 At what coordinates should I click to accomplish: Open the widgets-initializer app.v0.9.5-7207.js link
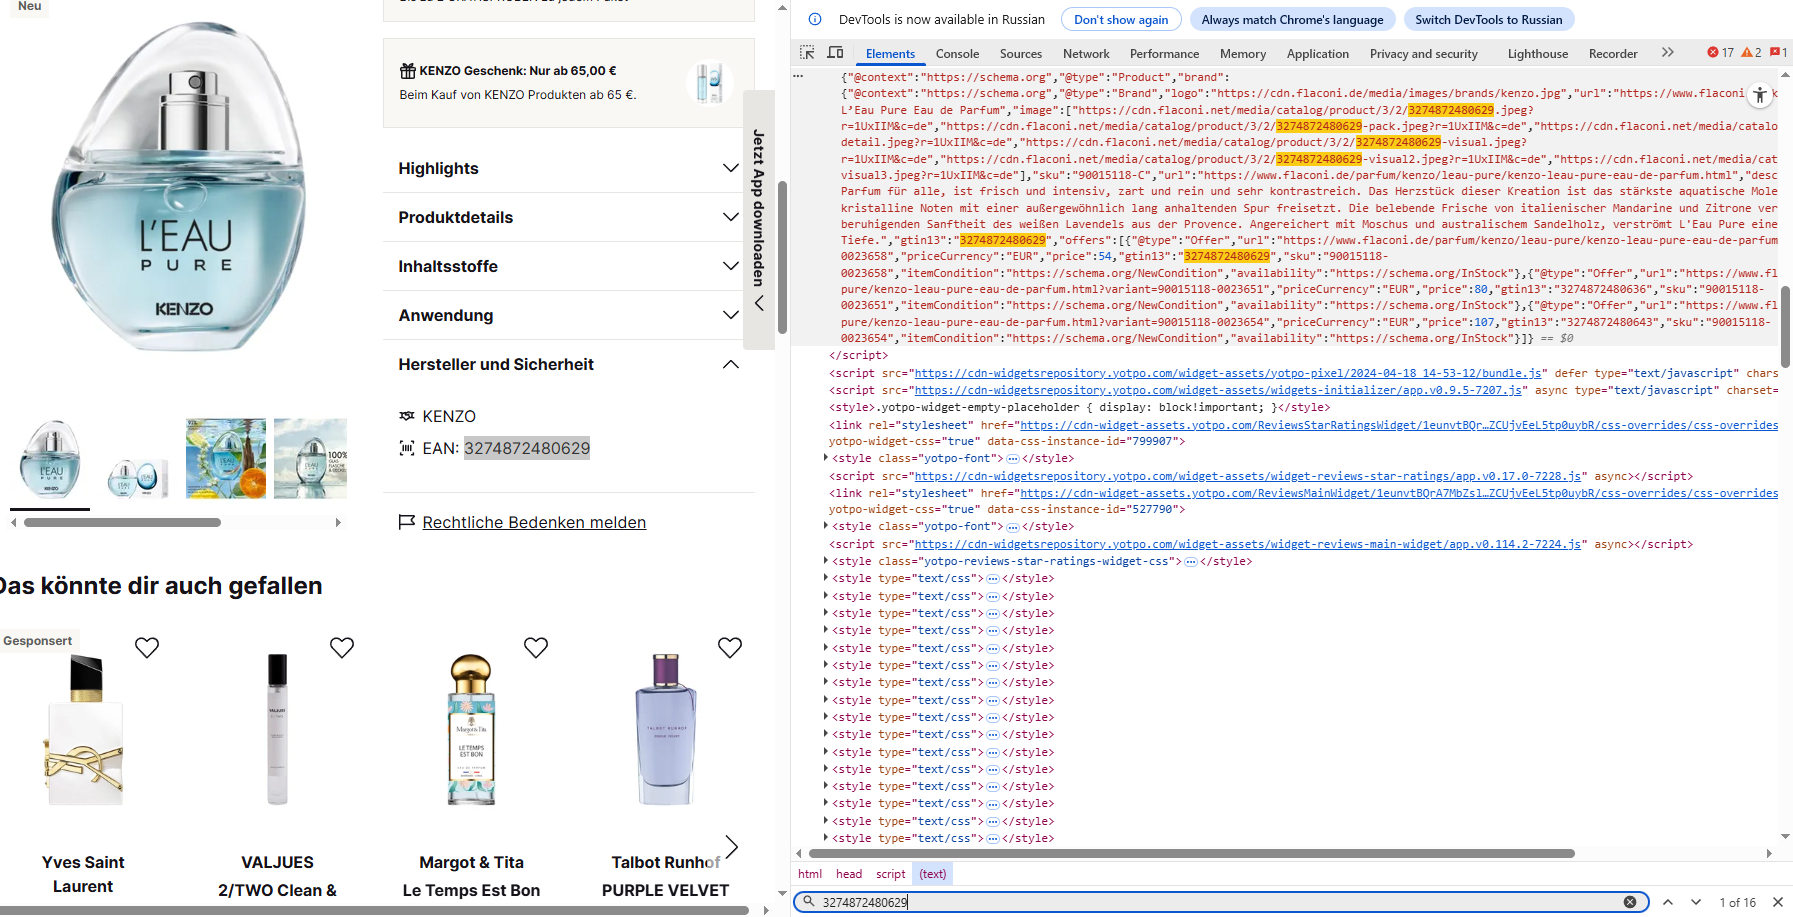pyautogui.click(x=1218, y=390)
